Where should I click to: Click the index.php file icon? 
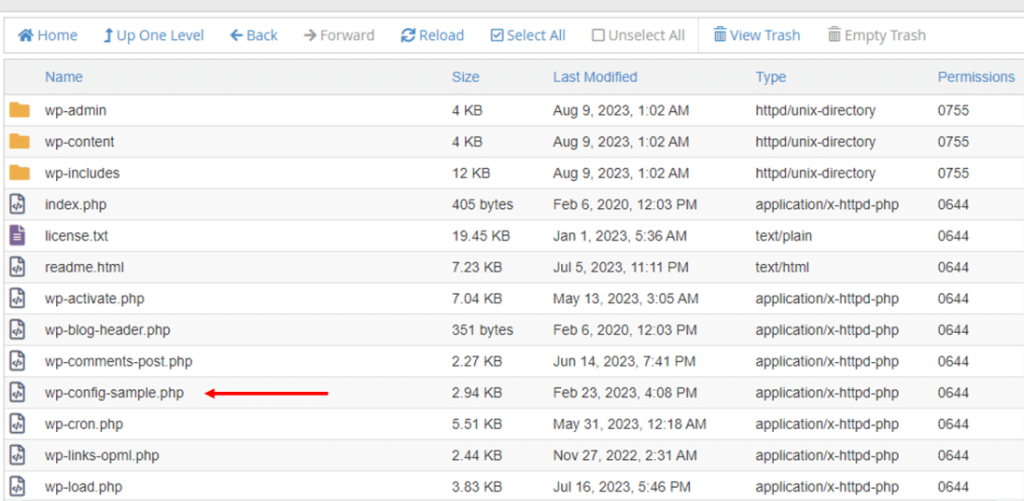(18, 204)
